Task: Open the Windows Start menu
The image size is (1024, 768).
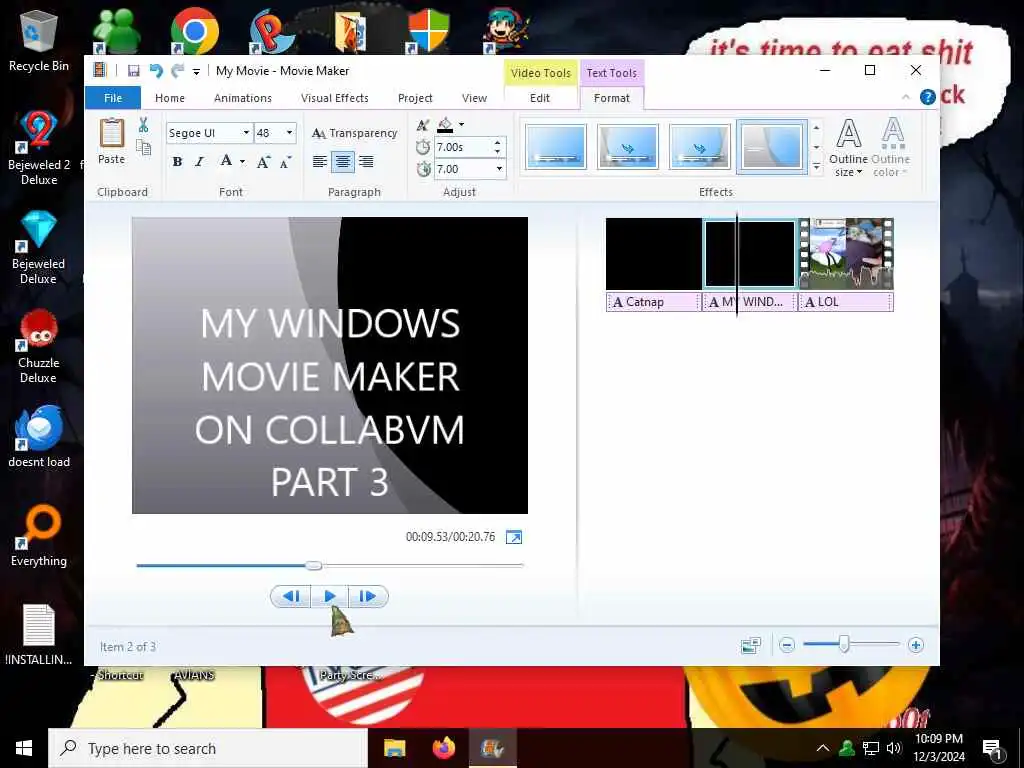Action: tap(24, 748)
